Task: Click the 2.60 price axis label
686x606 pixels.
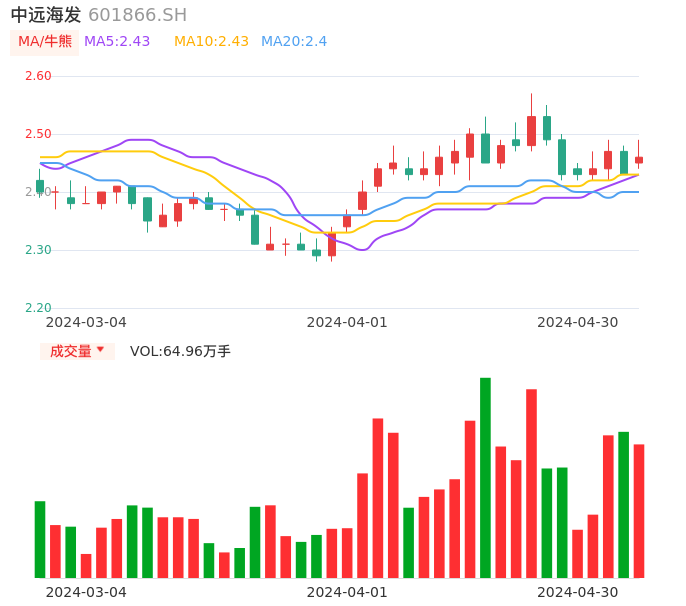Action: tap(38, 76)
